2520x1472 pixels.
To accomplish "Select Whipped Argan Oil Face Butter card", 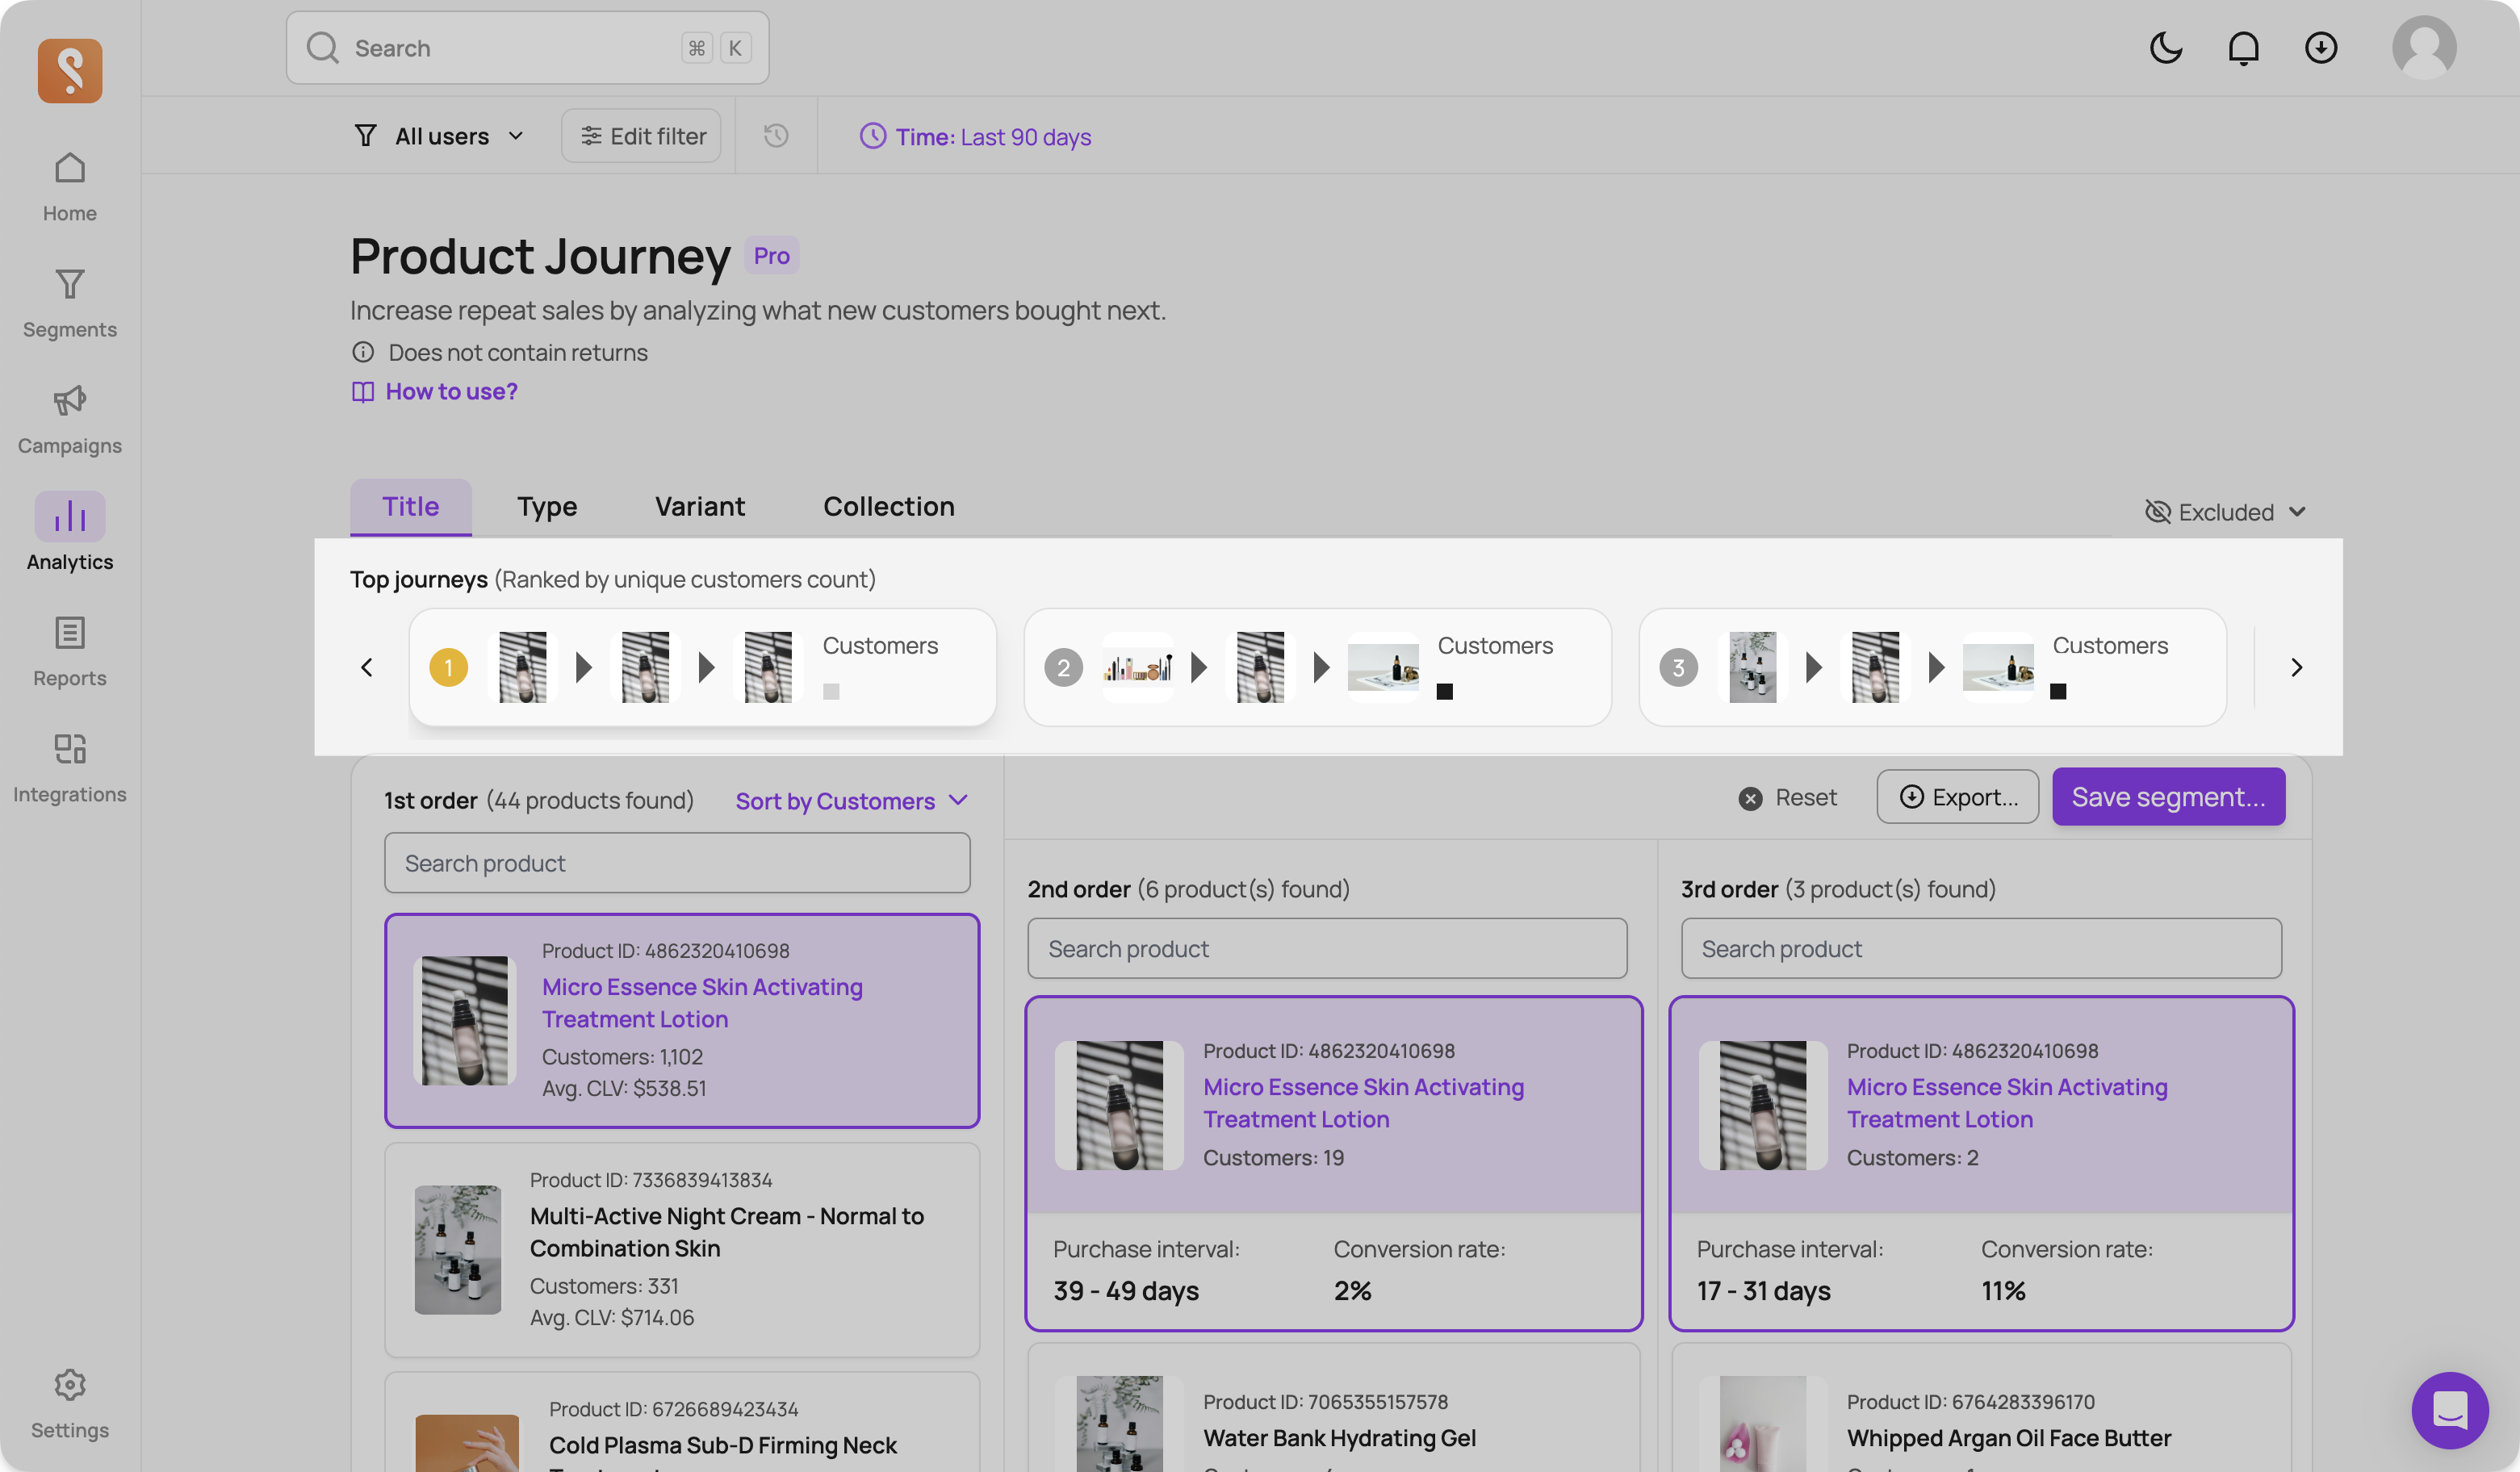I will (x=1981, y=1408).
